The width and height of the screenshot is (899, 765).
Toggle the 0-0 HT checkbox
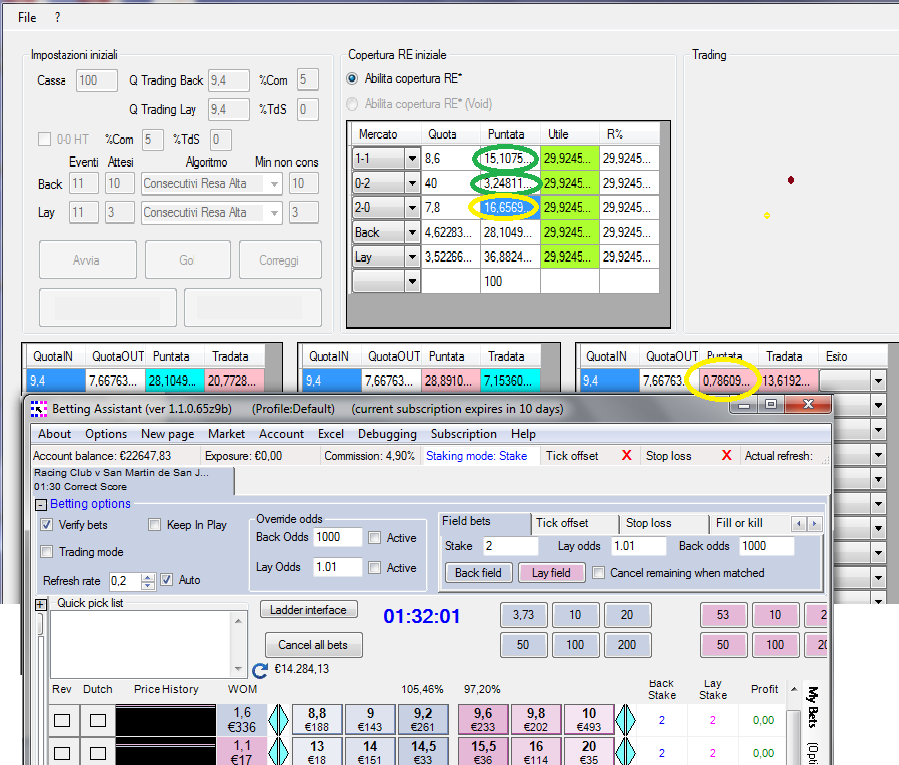[44, 139]
